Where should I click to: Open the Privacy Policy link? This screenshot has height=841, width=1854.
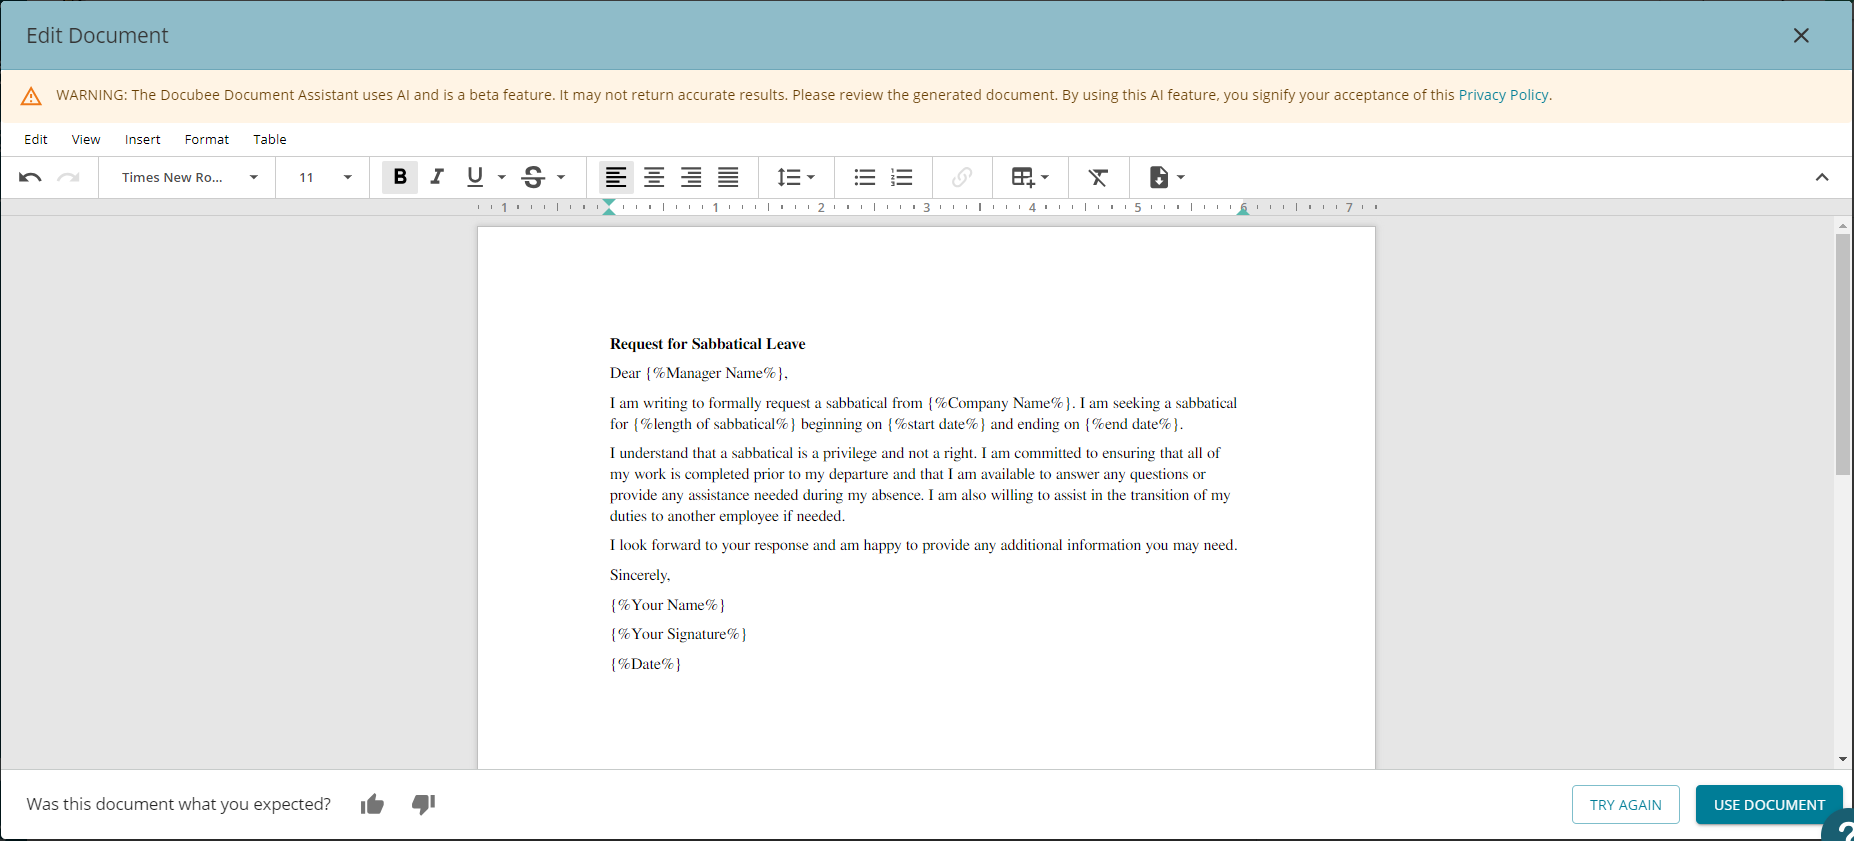click(x=1503, y=95)
